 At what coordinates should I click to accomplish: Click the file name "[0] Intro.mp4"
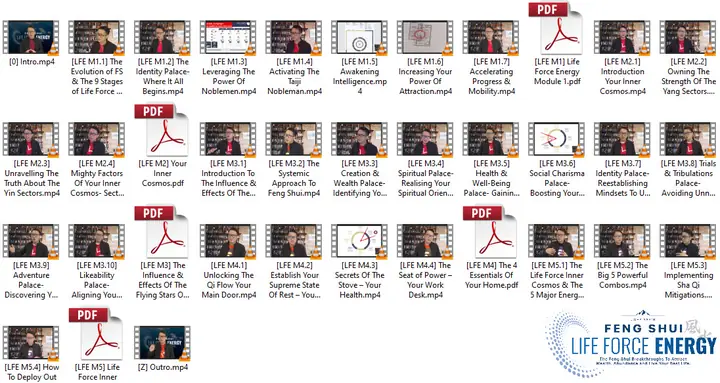31,62
